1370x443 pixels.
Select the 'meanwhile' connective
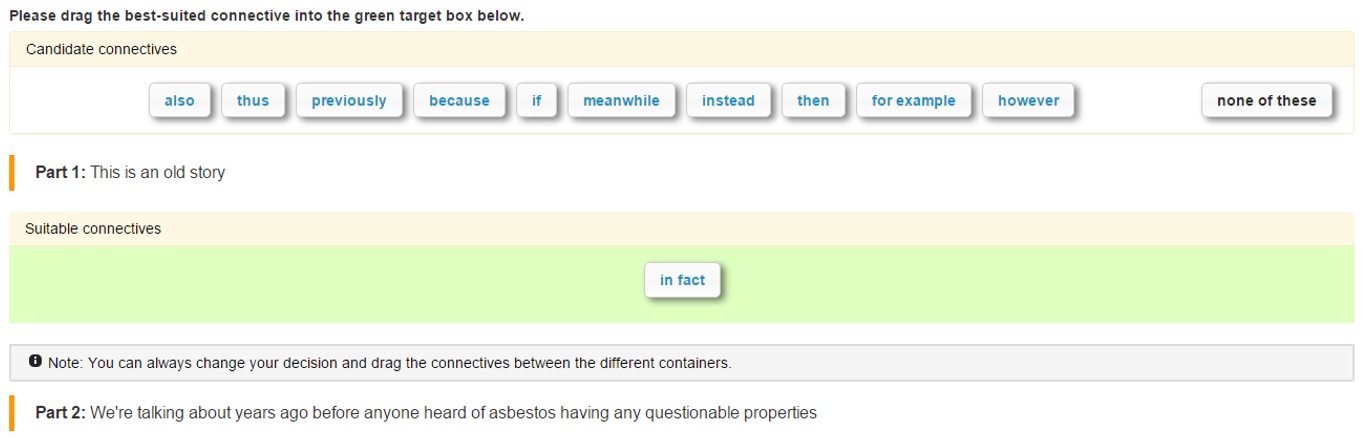tap(621, 101)
